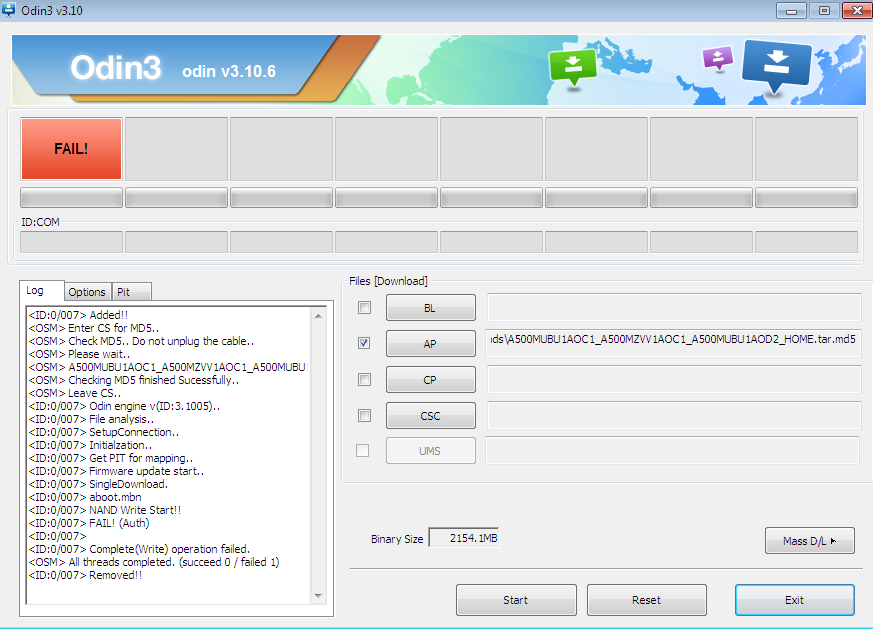Click the empty CP file path field
The width and height of the screenshot is (873, 629).
click(x=674, y=379)
